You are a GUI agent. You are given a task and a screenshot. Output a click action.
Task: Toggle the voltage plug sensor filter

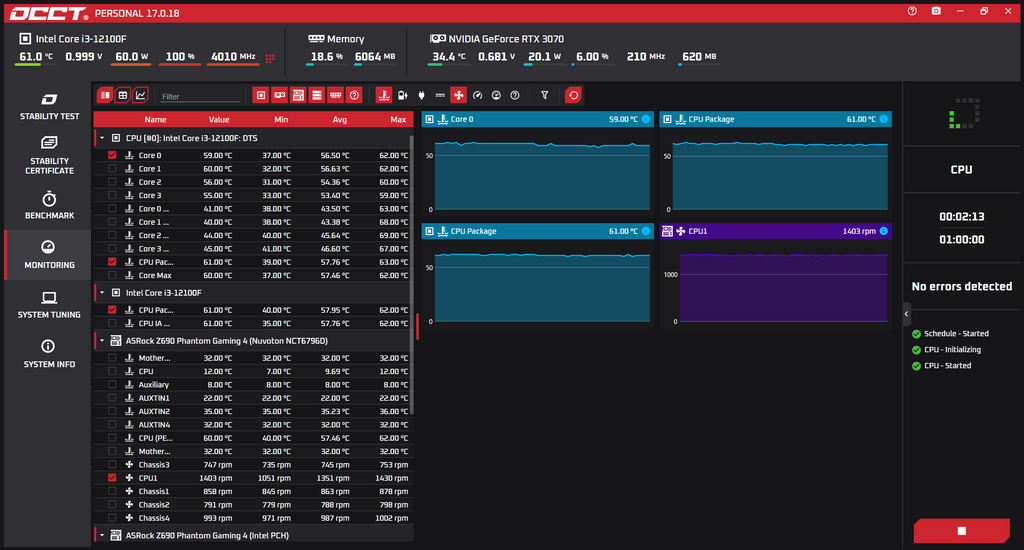pyautogui.click(x=421, y=95)
